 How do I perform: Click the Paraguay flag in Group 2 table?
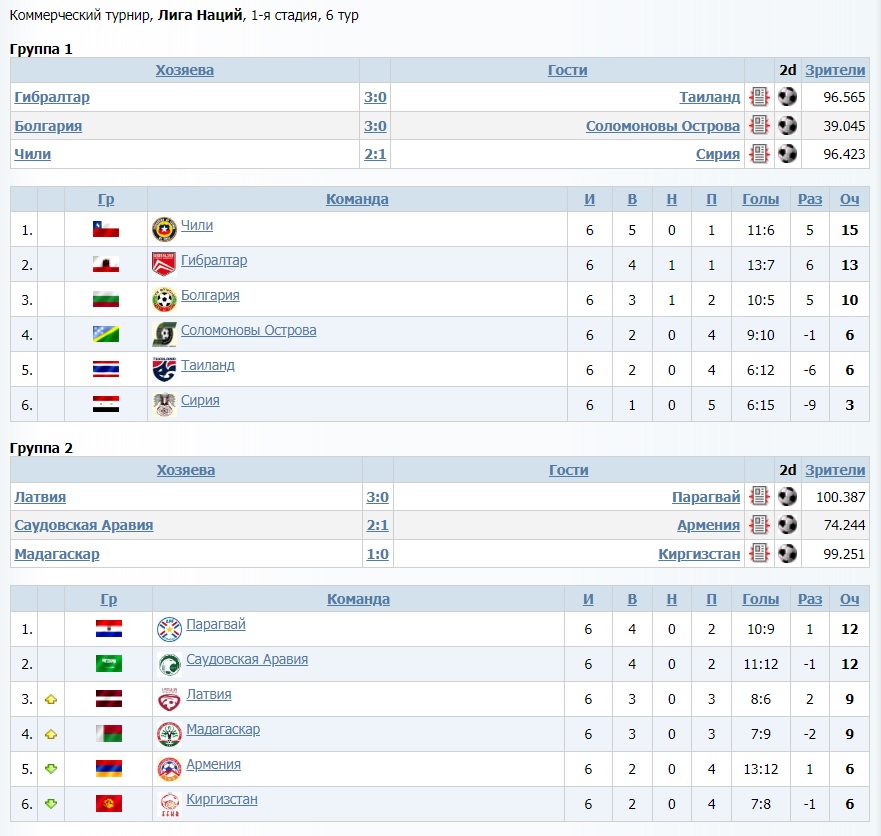108,629
